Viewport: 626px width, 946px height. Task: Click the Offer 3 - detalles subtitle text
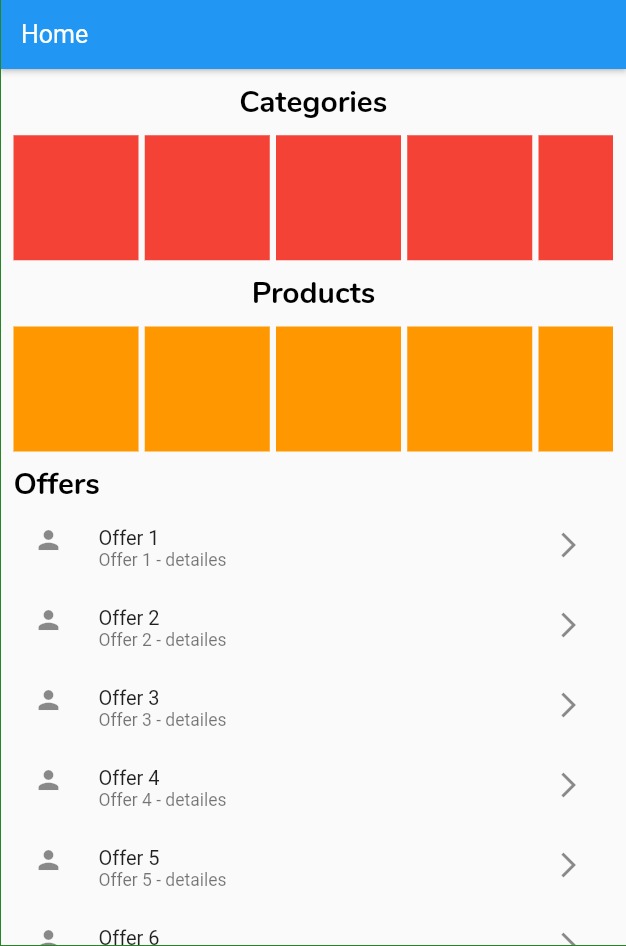(x=162, y=720)
